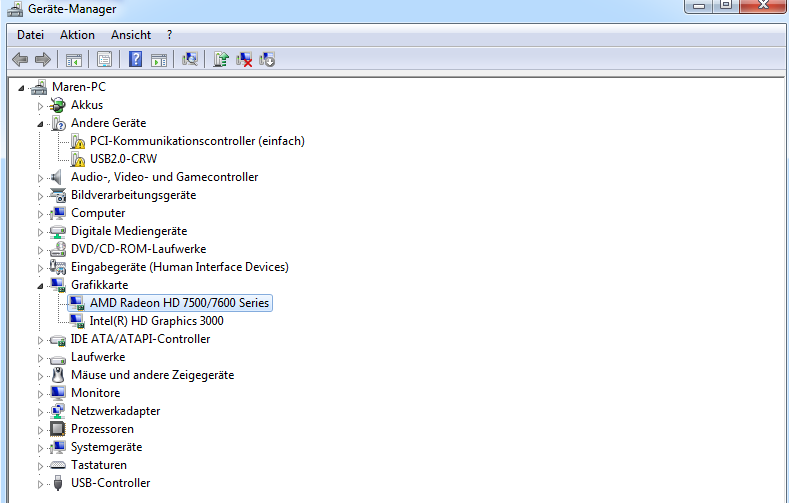Expand the Monitore node
Viewport: 789px width, 503px height.
(40, 394)
